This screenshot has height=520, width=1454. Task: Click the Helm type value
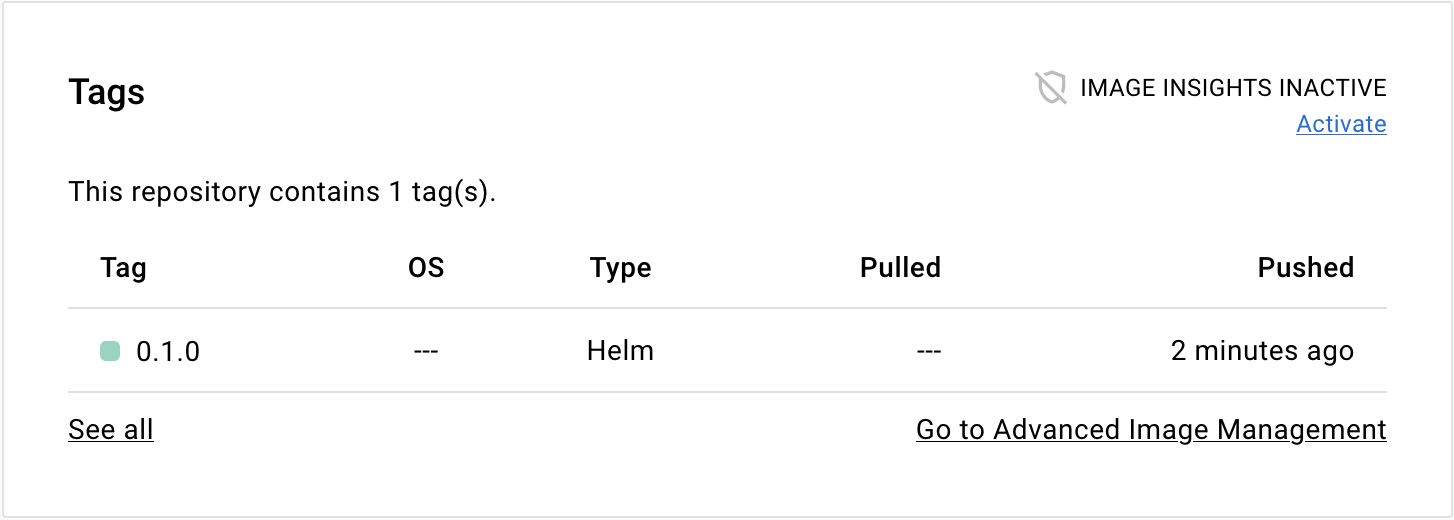620,351
